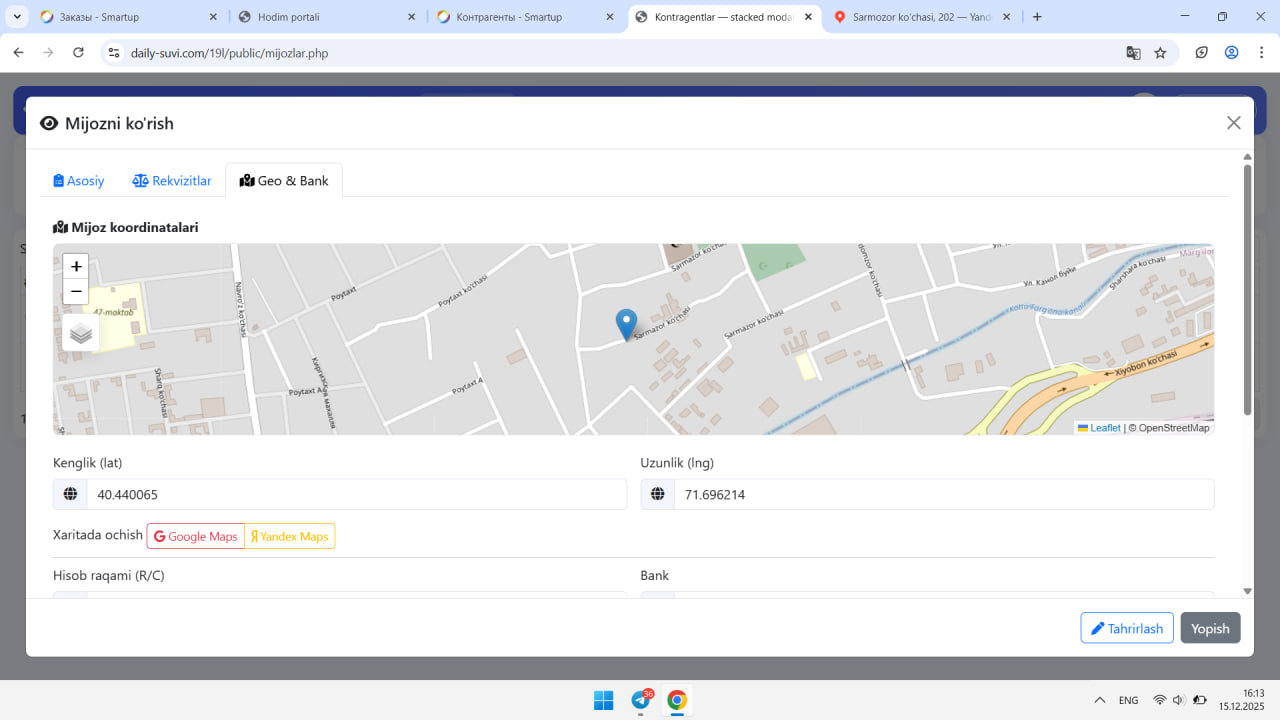The height and width of the screenshot is (720, 1280).
Task: Zoom in on the map
Action: pos(76,267)
